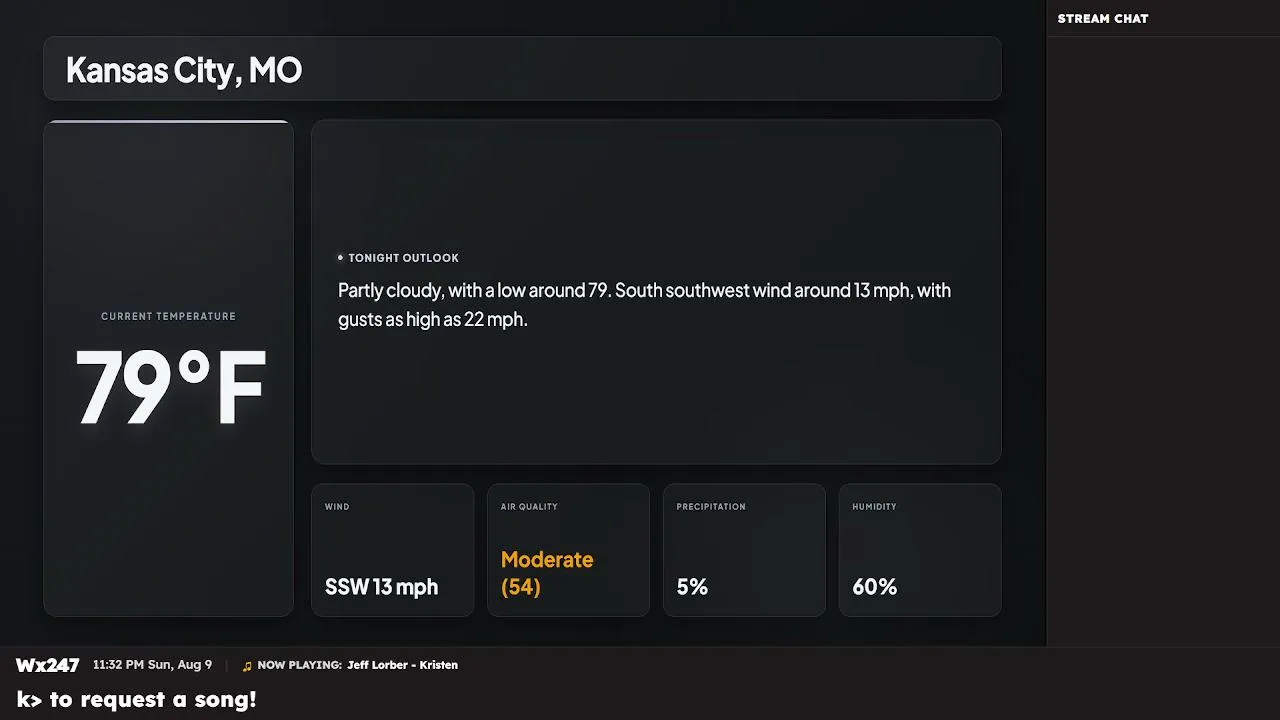
Task: Click the 11:32 PM Sun, Aug 9 timestamp
Action: [152, 665]
